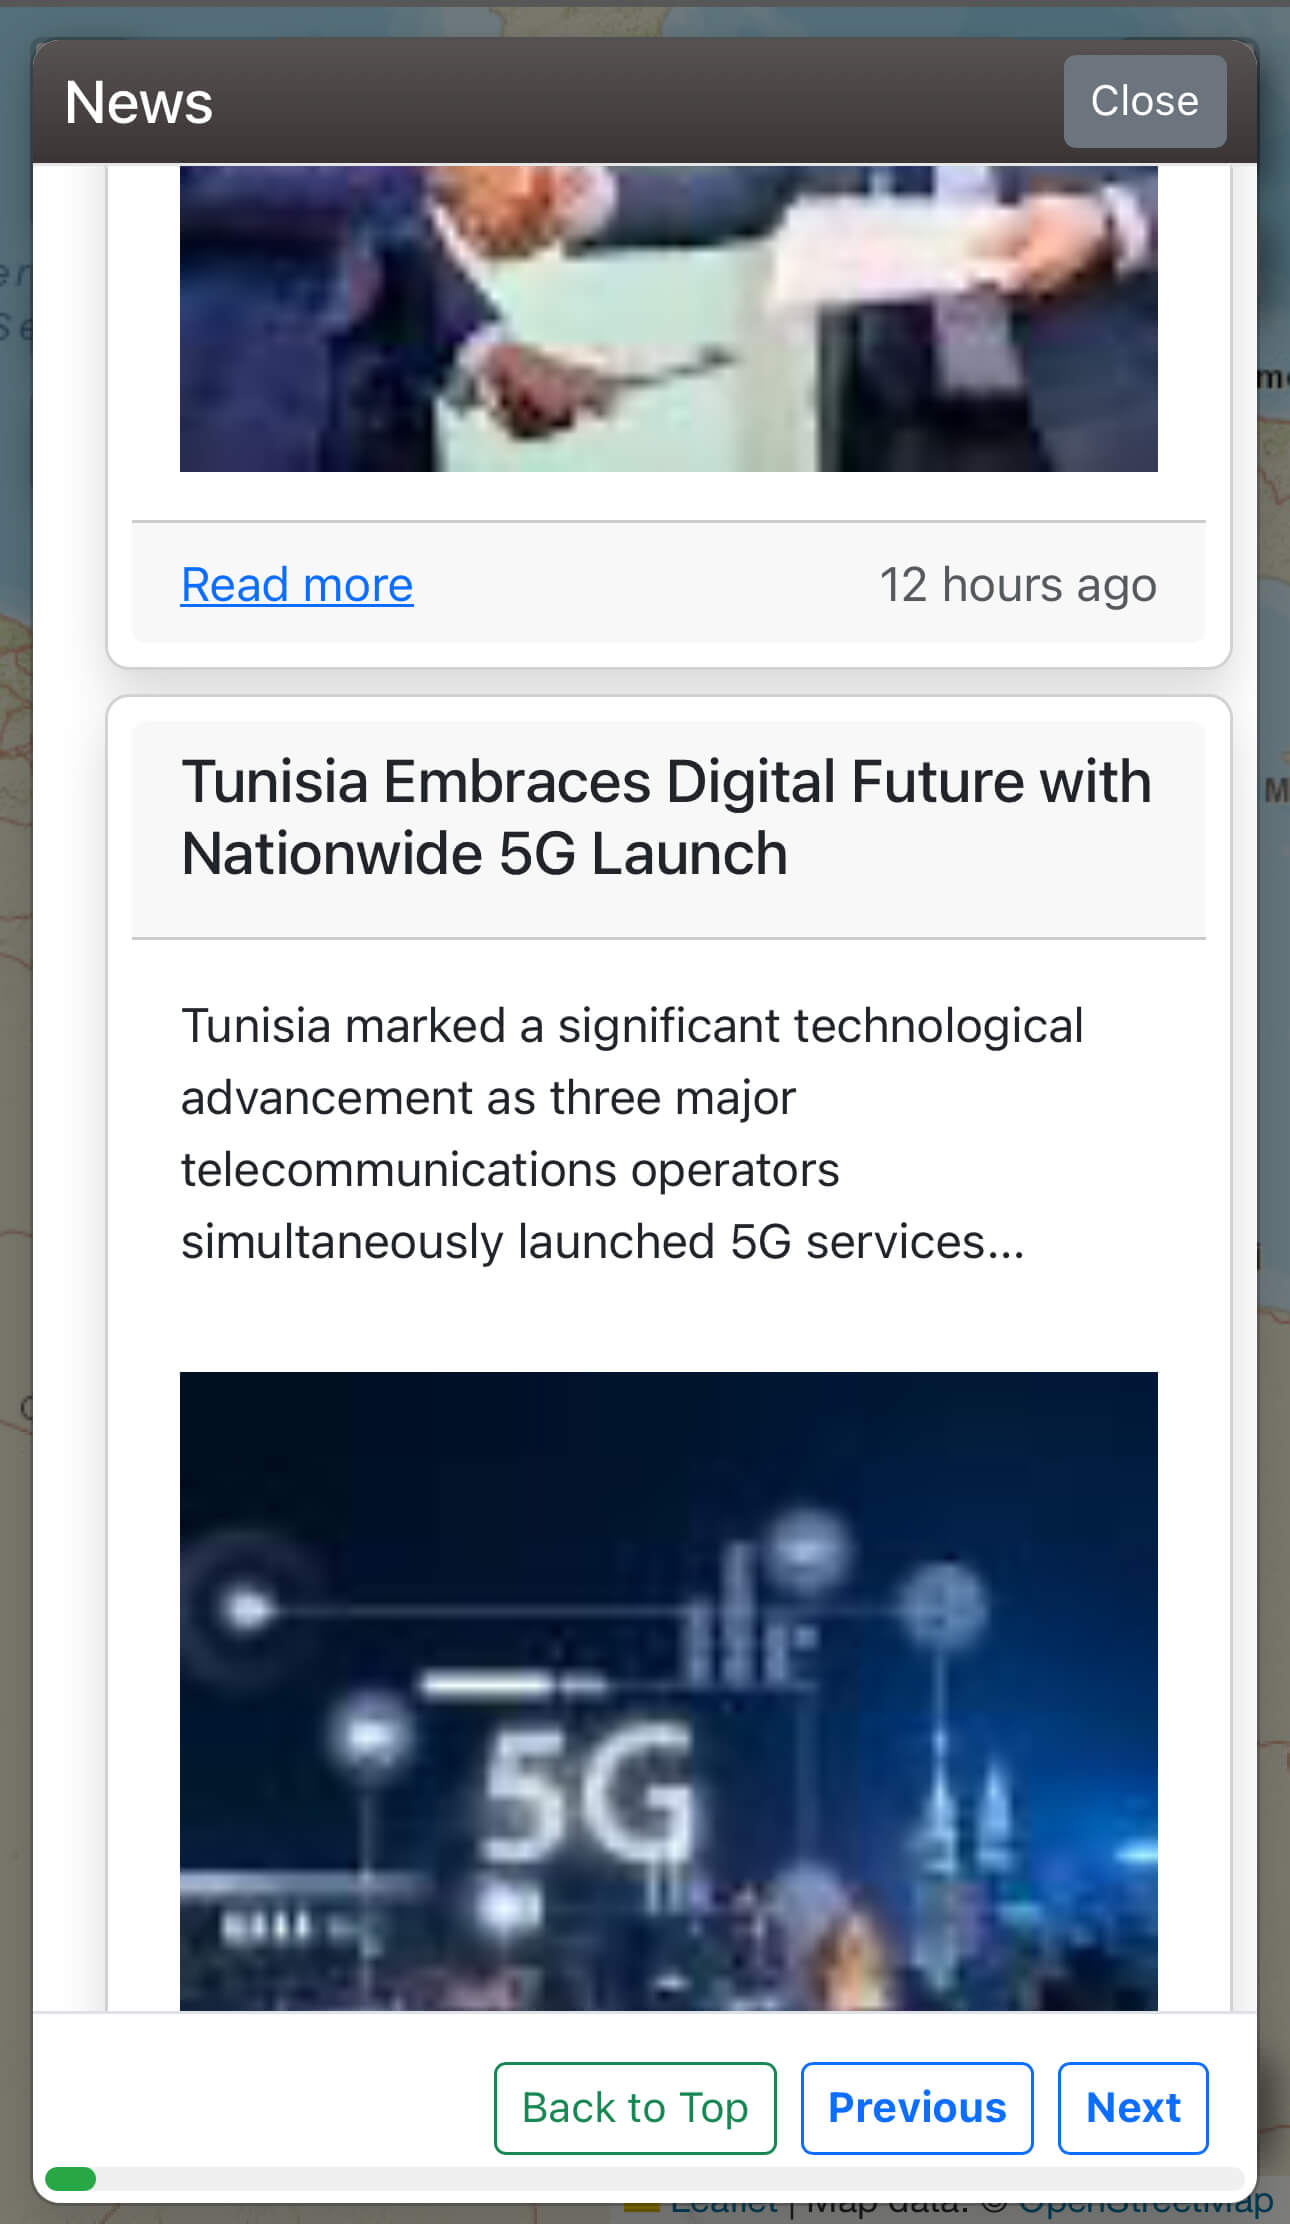Click the Tunisia article summary paragraph
1290x2225 pixels.
630,1133
